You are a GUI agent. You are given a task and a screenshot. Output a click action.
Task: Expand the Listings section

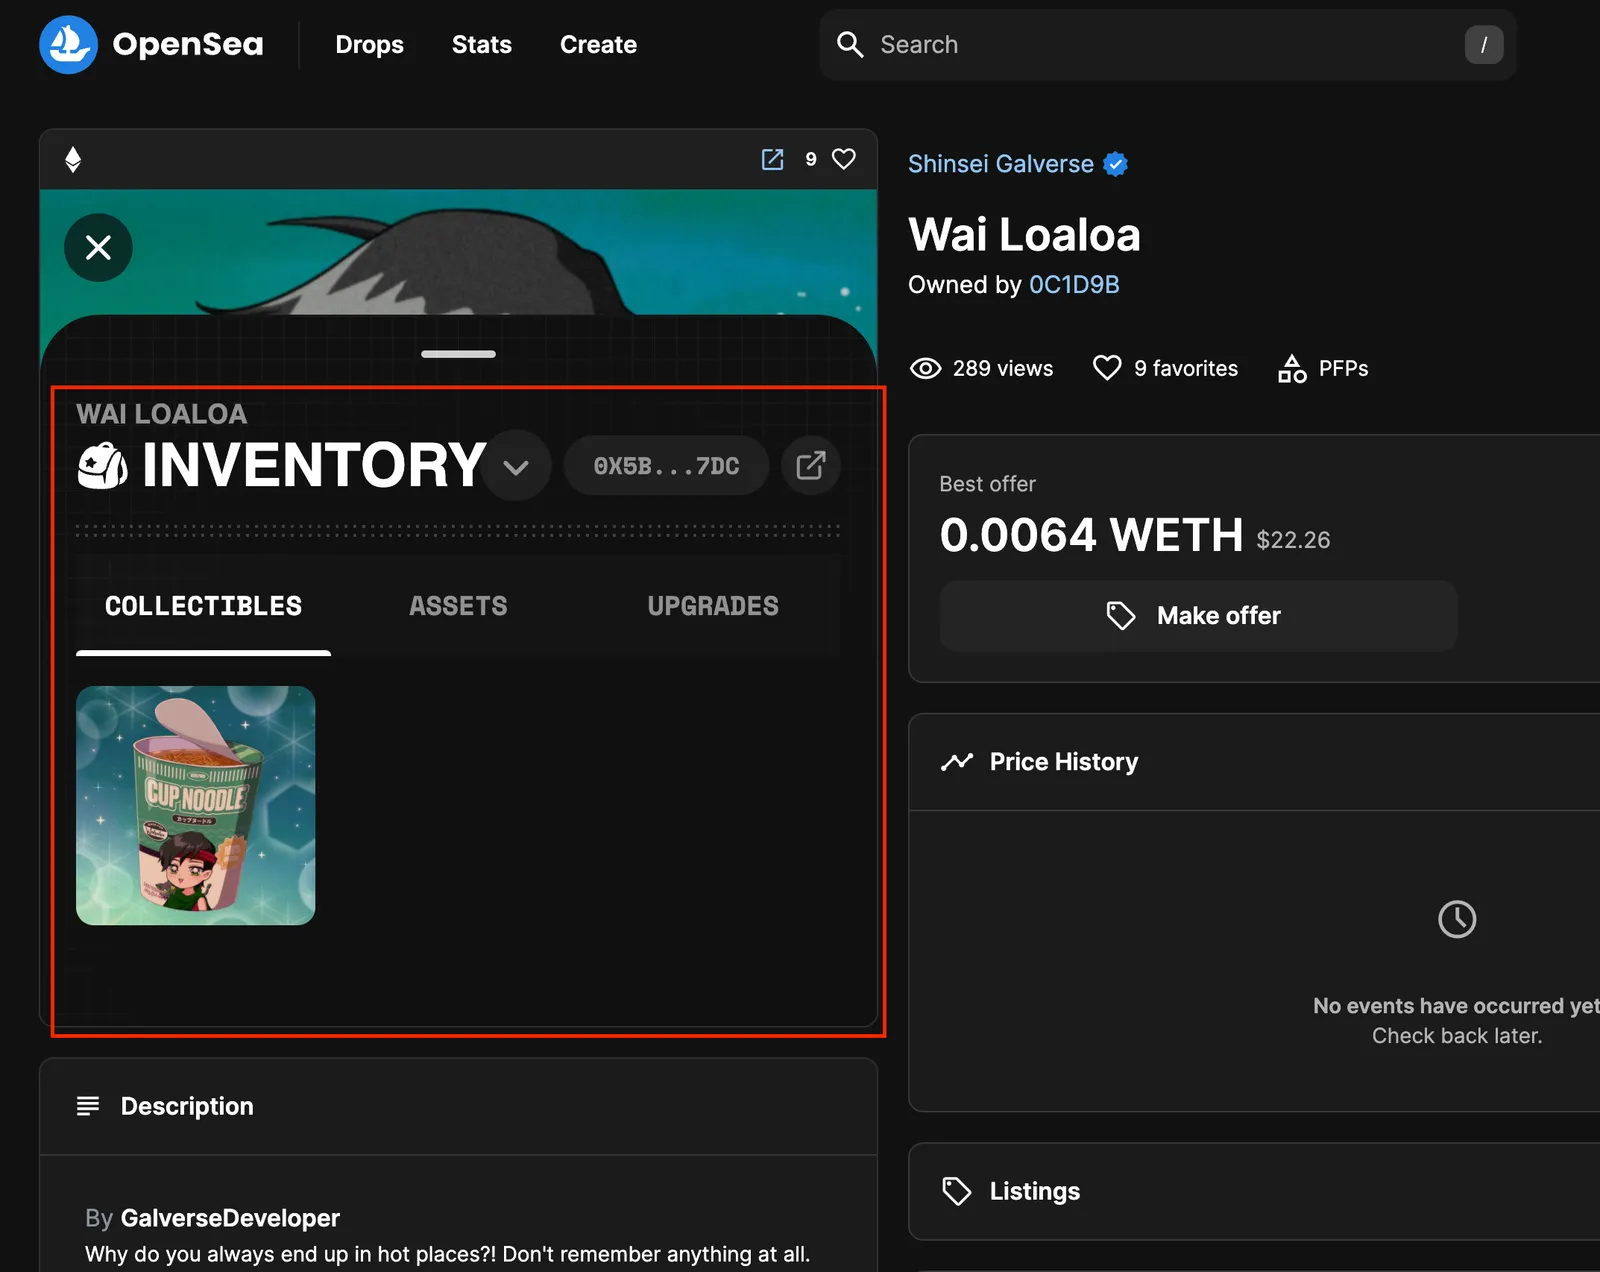[x=1254, y=1191]
